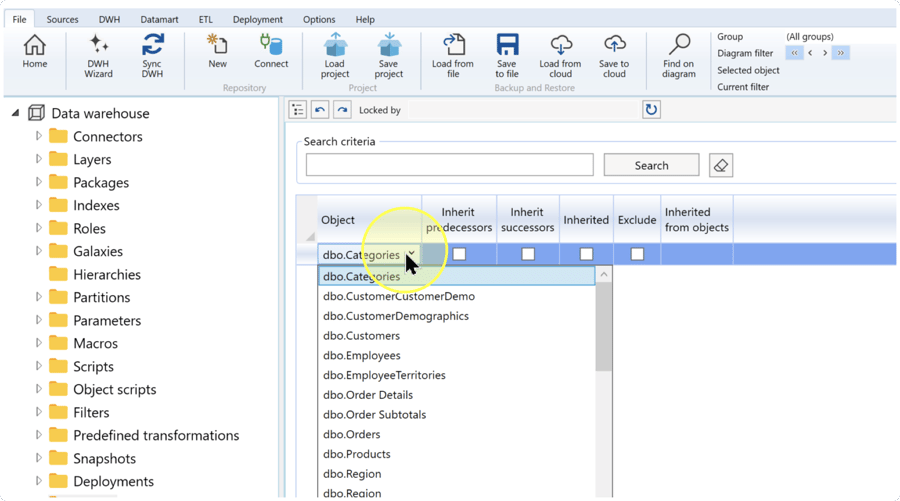Click the Inherited from objects column header
This screenshot has height=501, width=900.
(697, 219)
